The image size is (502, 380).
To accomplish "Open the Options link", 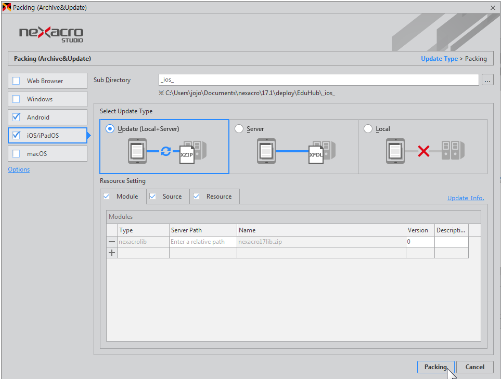I will pyautogui.click(x=19, y=170).
